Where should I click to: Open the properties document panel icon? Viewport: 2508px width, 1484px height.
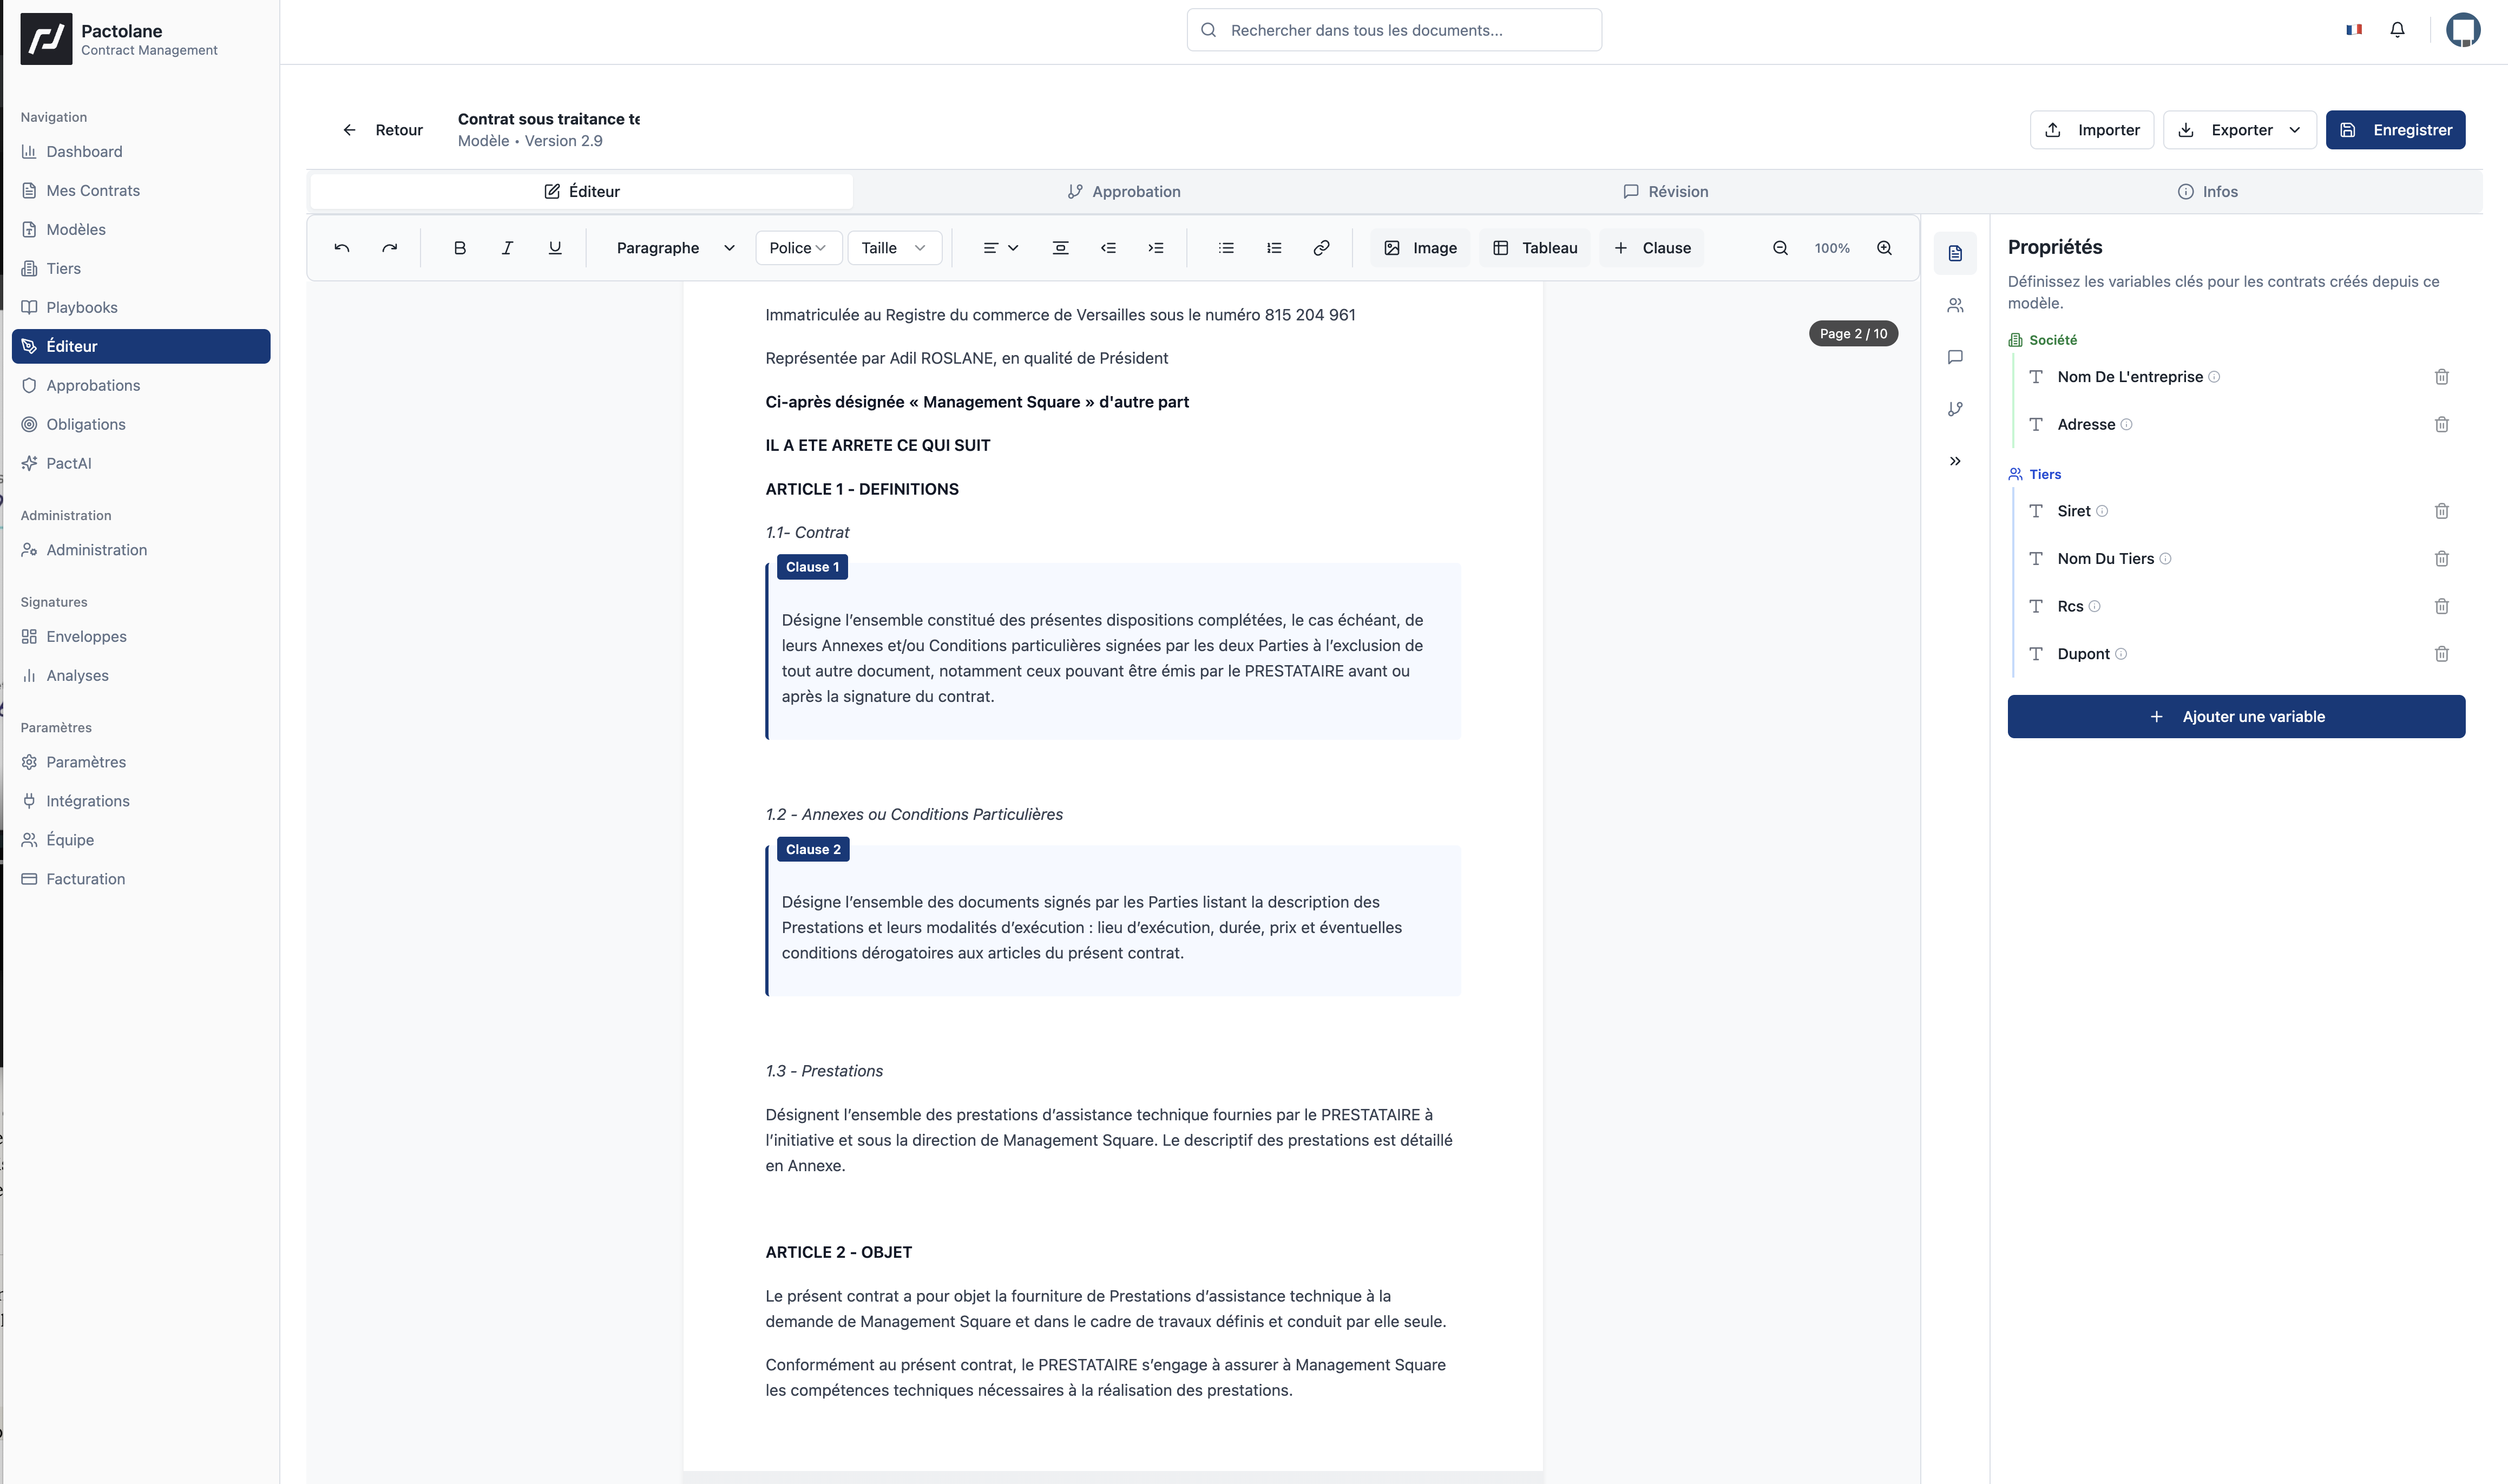click(1955, 254)
